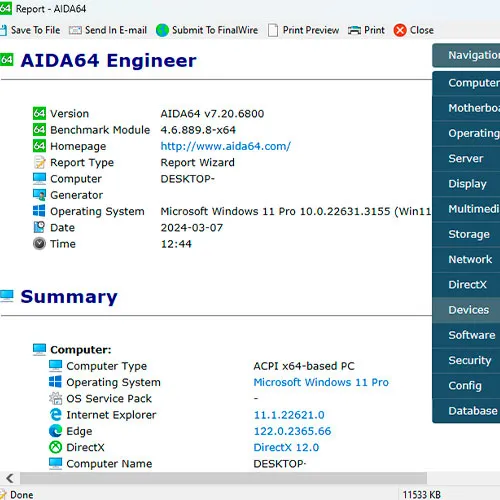
Task: Select Software in the navigation panel
Action: [466, 335]
